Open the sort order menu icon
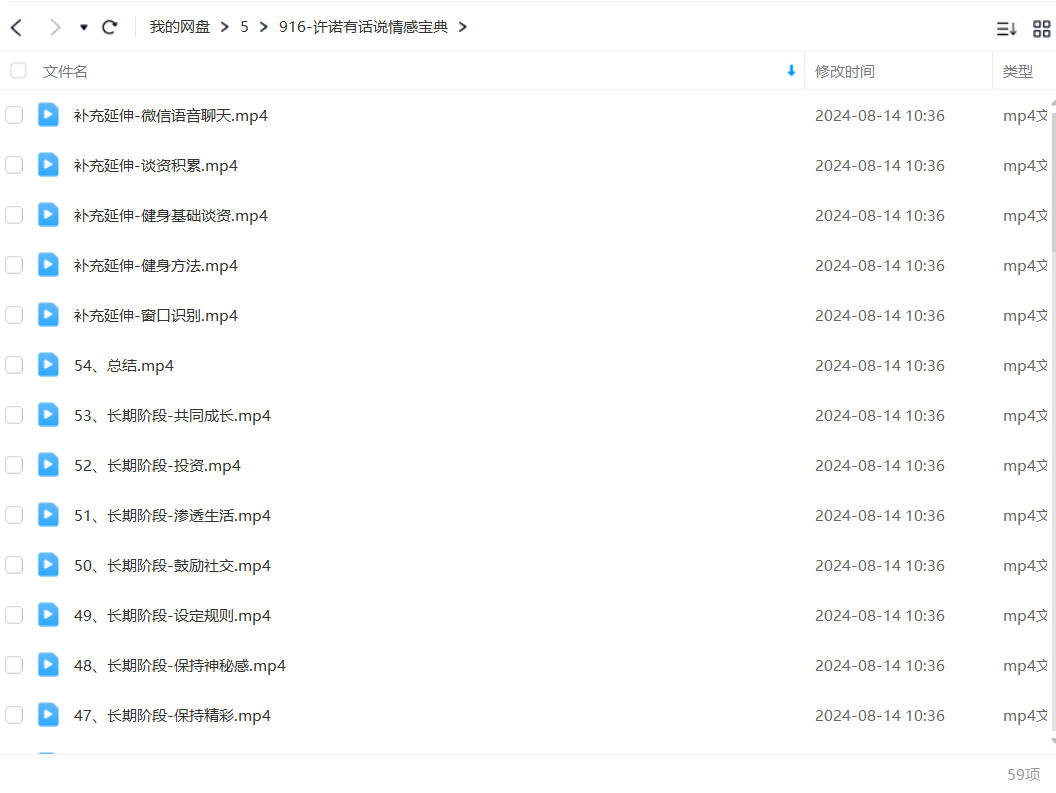The height and width of the screenshot is (793, 1056). tap(1006, 29)
